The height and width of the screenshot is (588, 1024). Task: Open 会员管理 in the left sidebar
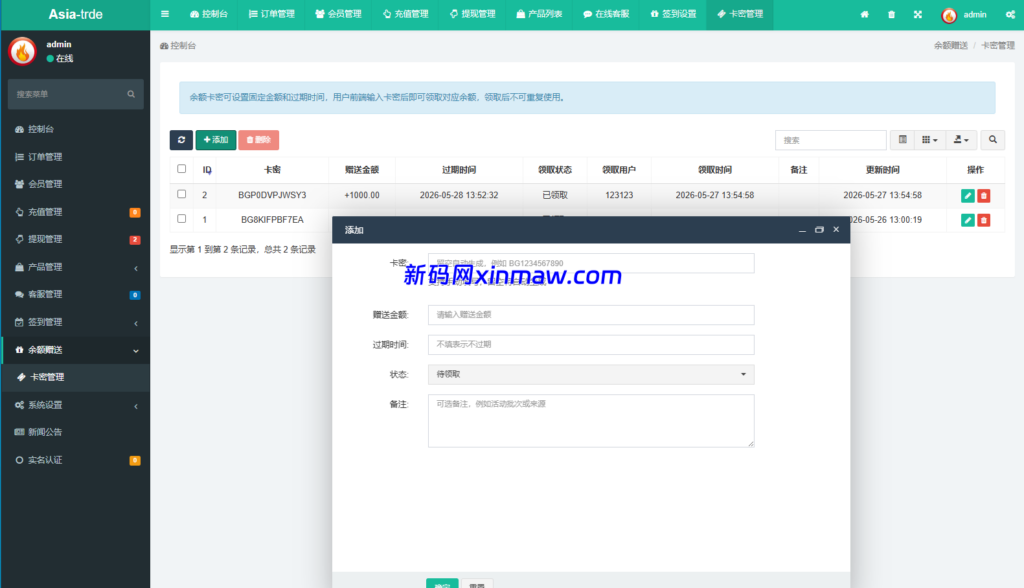point(75,184)
